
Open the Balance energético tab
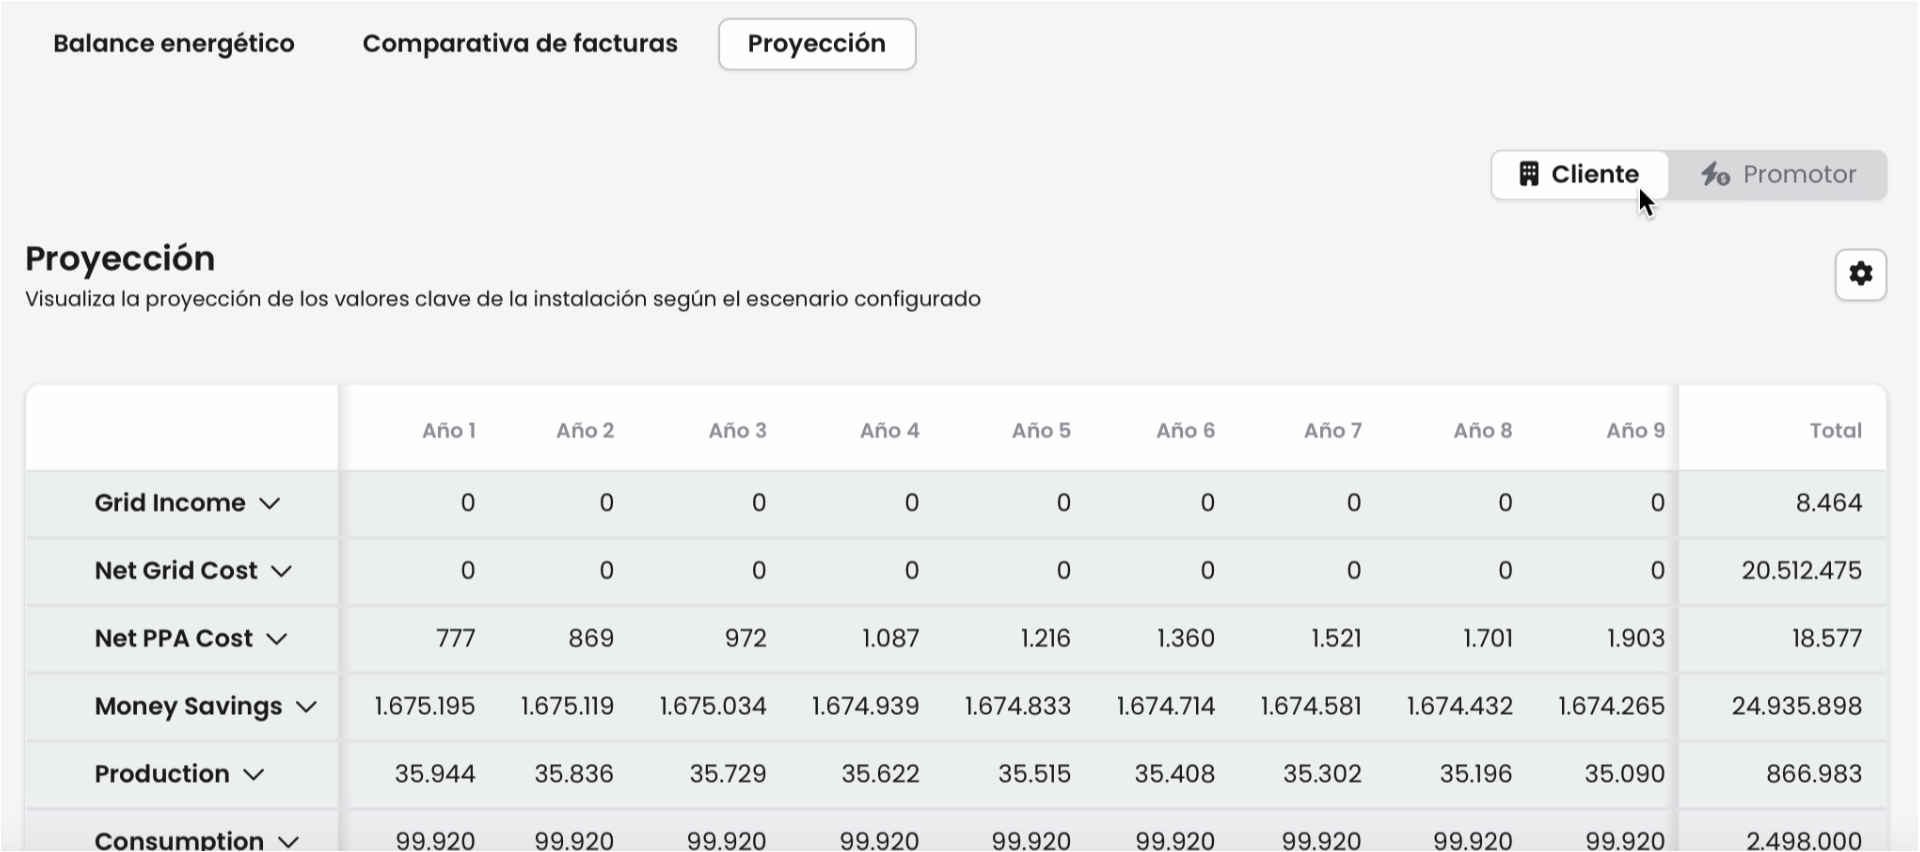174,44
